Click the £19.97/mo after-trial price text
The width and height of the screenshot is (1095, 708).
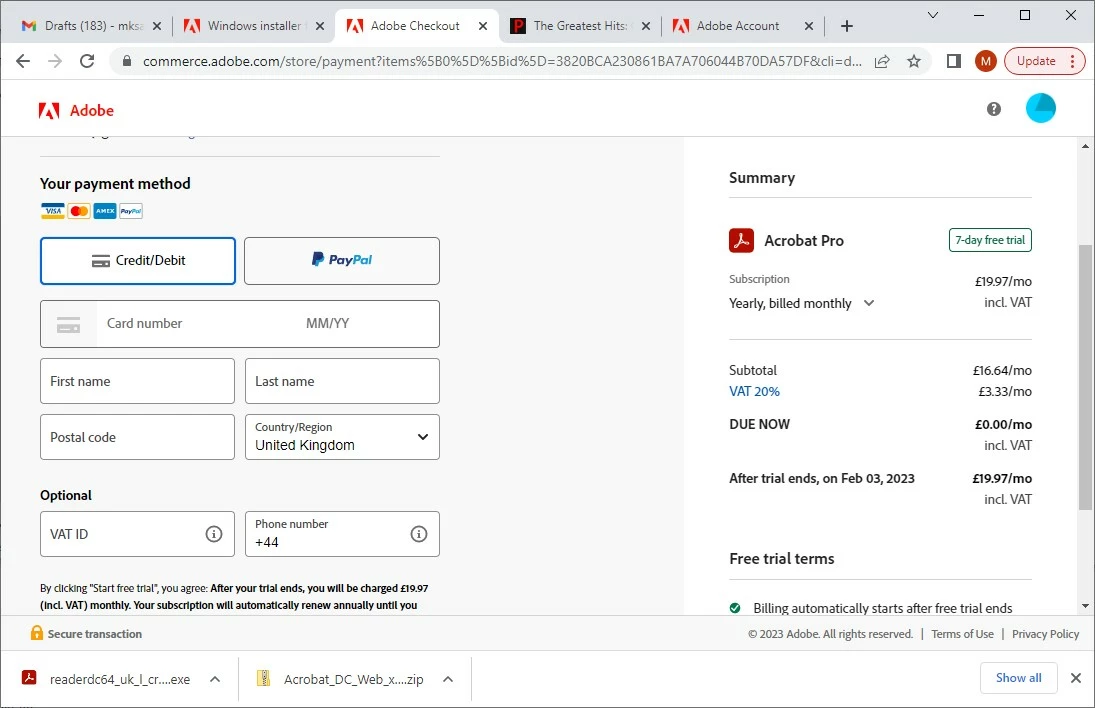pyautogui.click(x=1001, y=478)
